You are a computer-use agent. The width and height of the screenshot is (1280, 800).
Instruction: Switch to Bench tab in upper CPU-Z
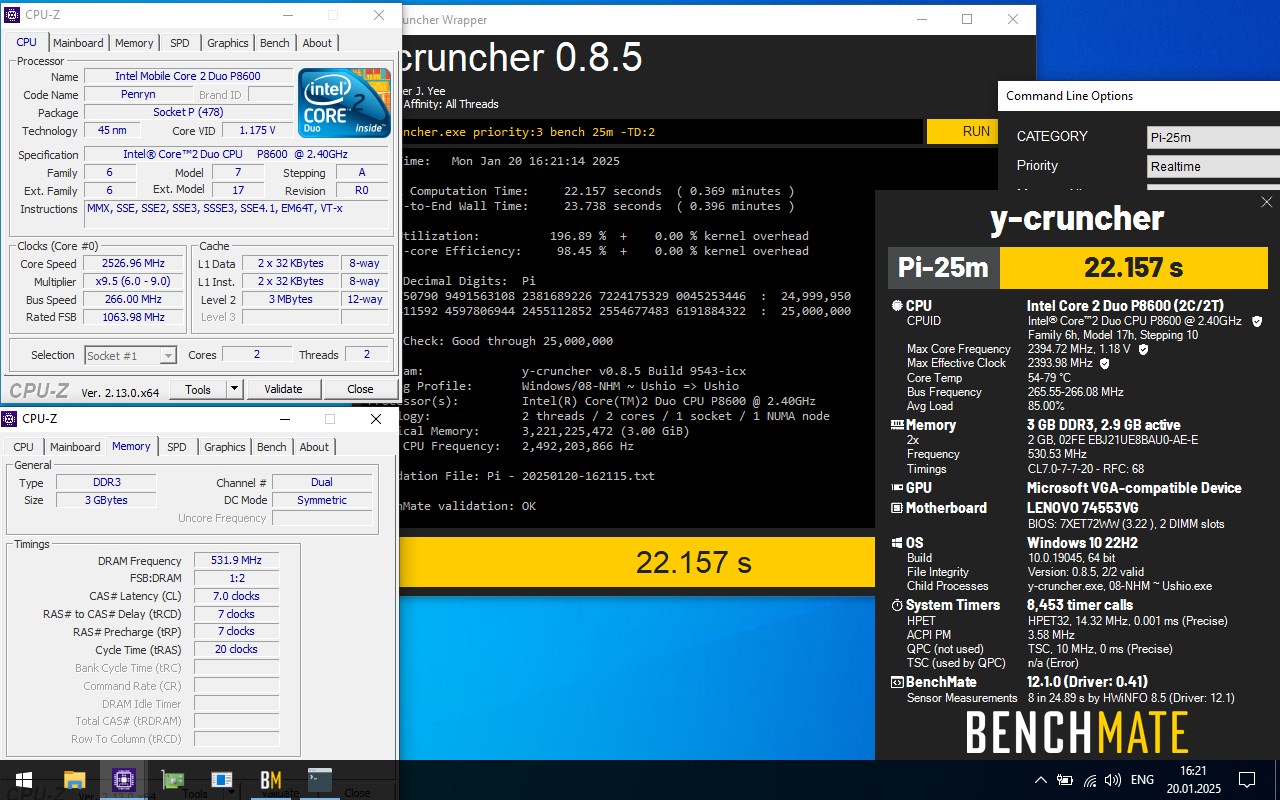(x=275, y=43)
